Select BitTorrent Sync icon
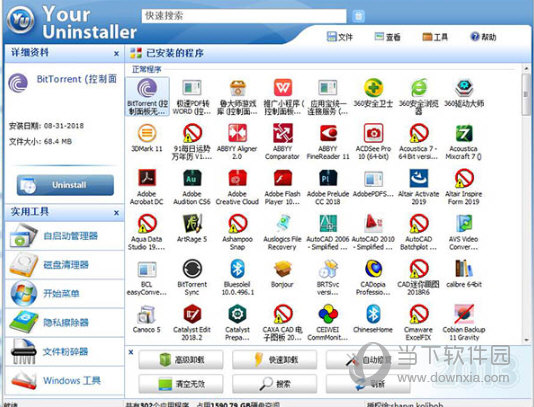534x407 pixels. coord(192,269)
